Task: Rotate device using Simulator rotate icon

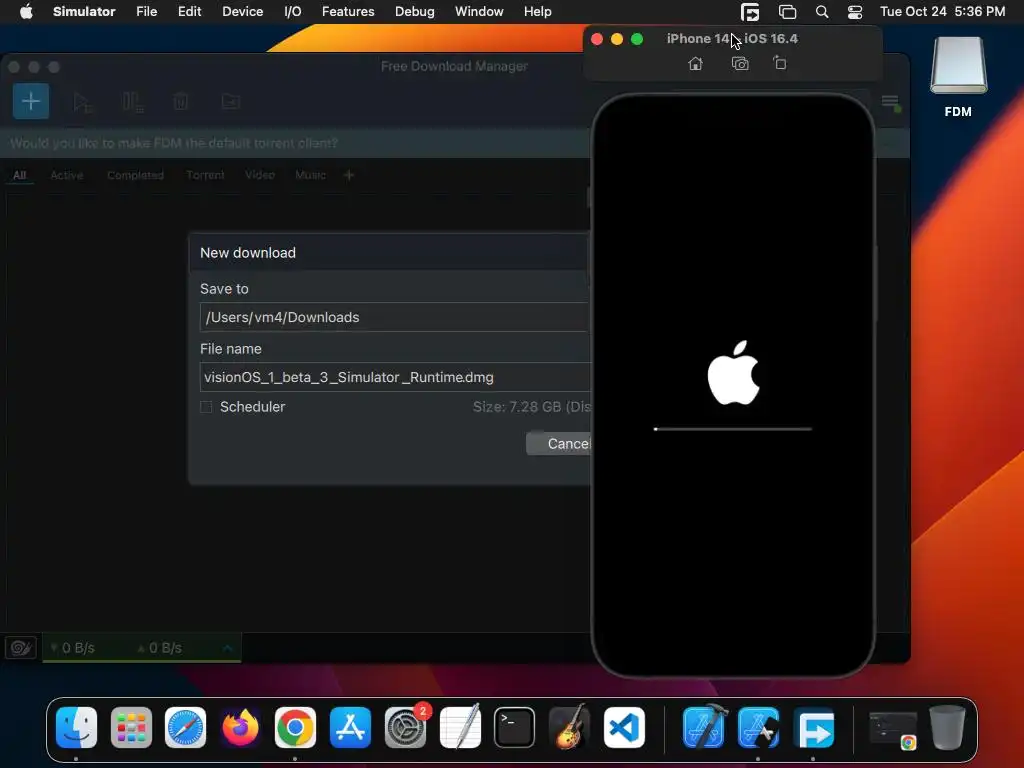Action: (x=780, y=63)
